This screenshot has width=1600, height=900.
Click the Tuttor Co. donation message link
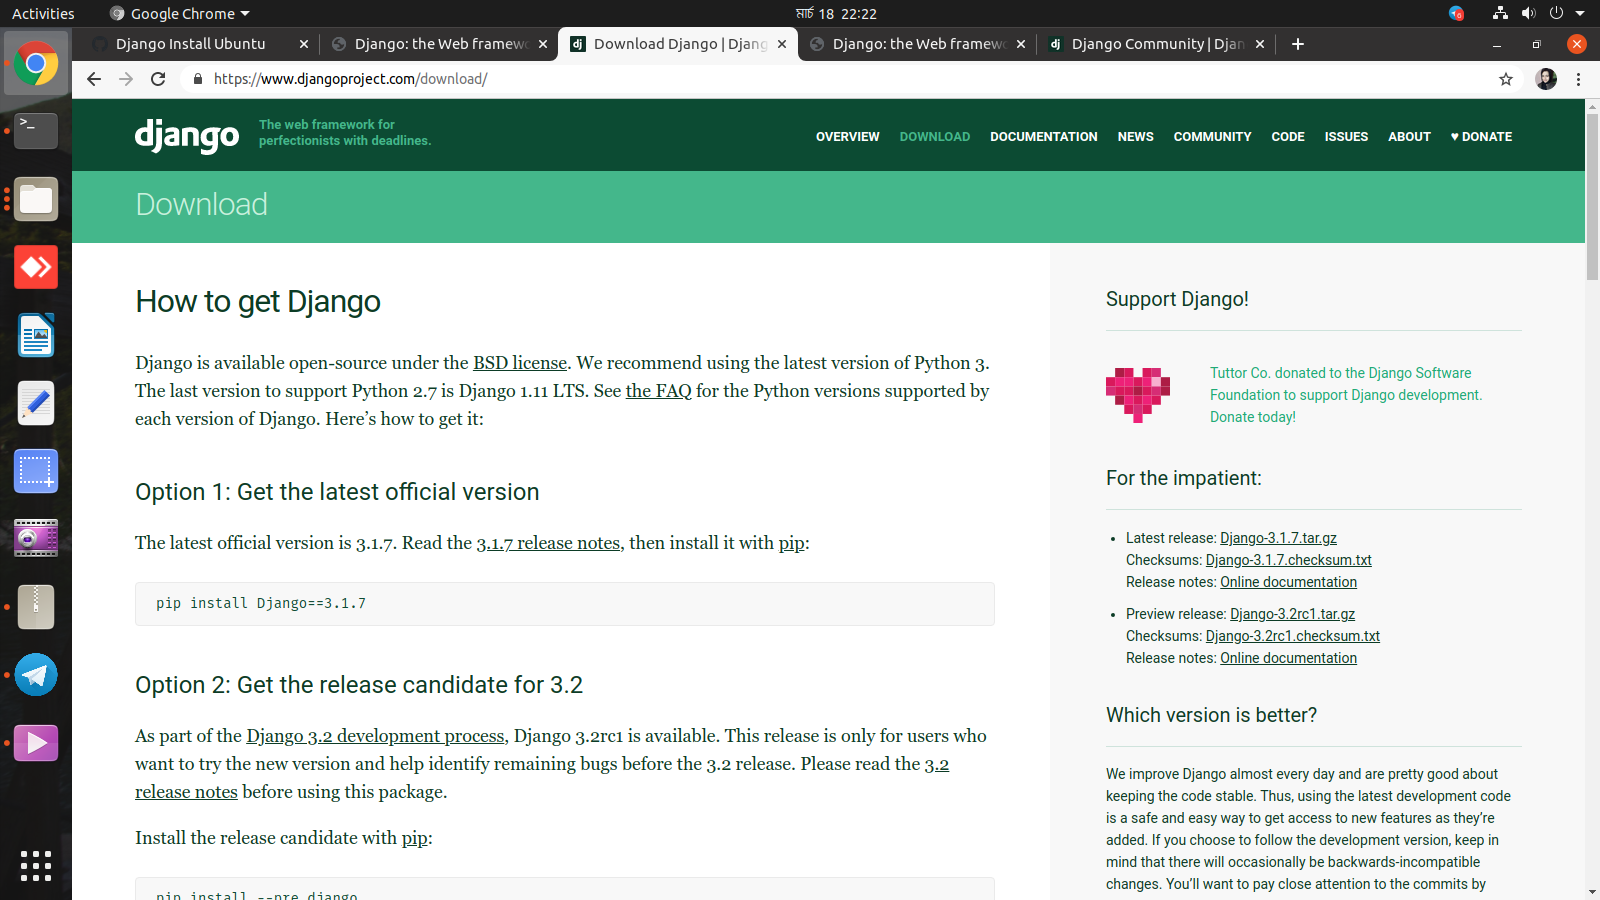pos(1346,395)
